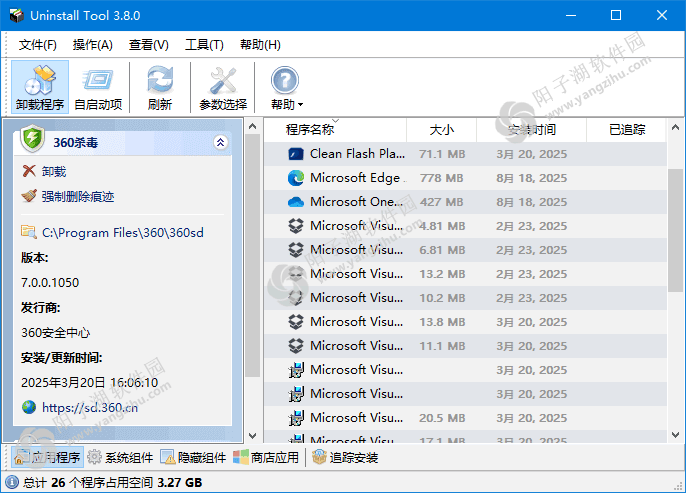The height and width of the screenshot is (493, 686).
Task: Click the program list scrollbar down arrow
Action: 676,435
